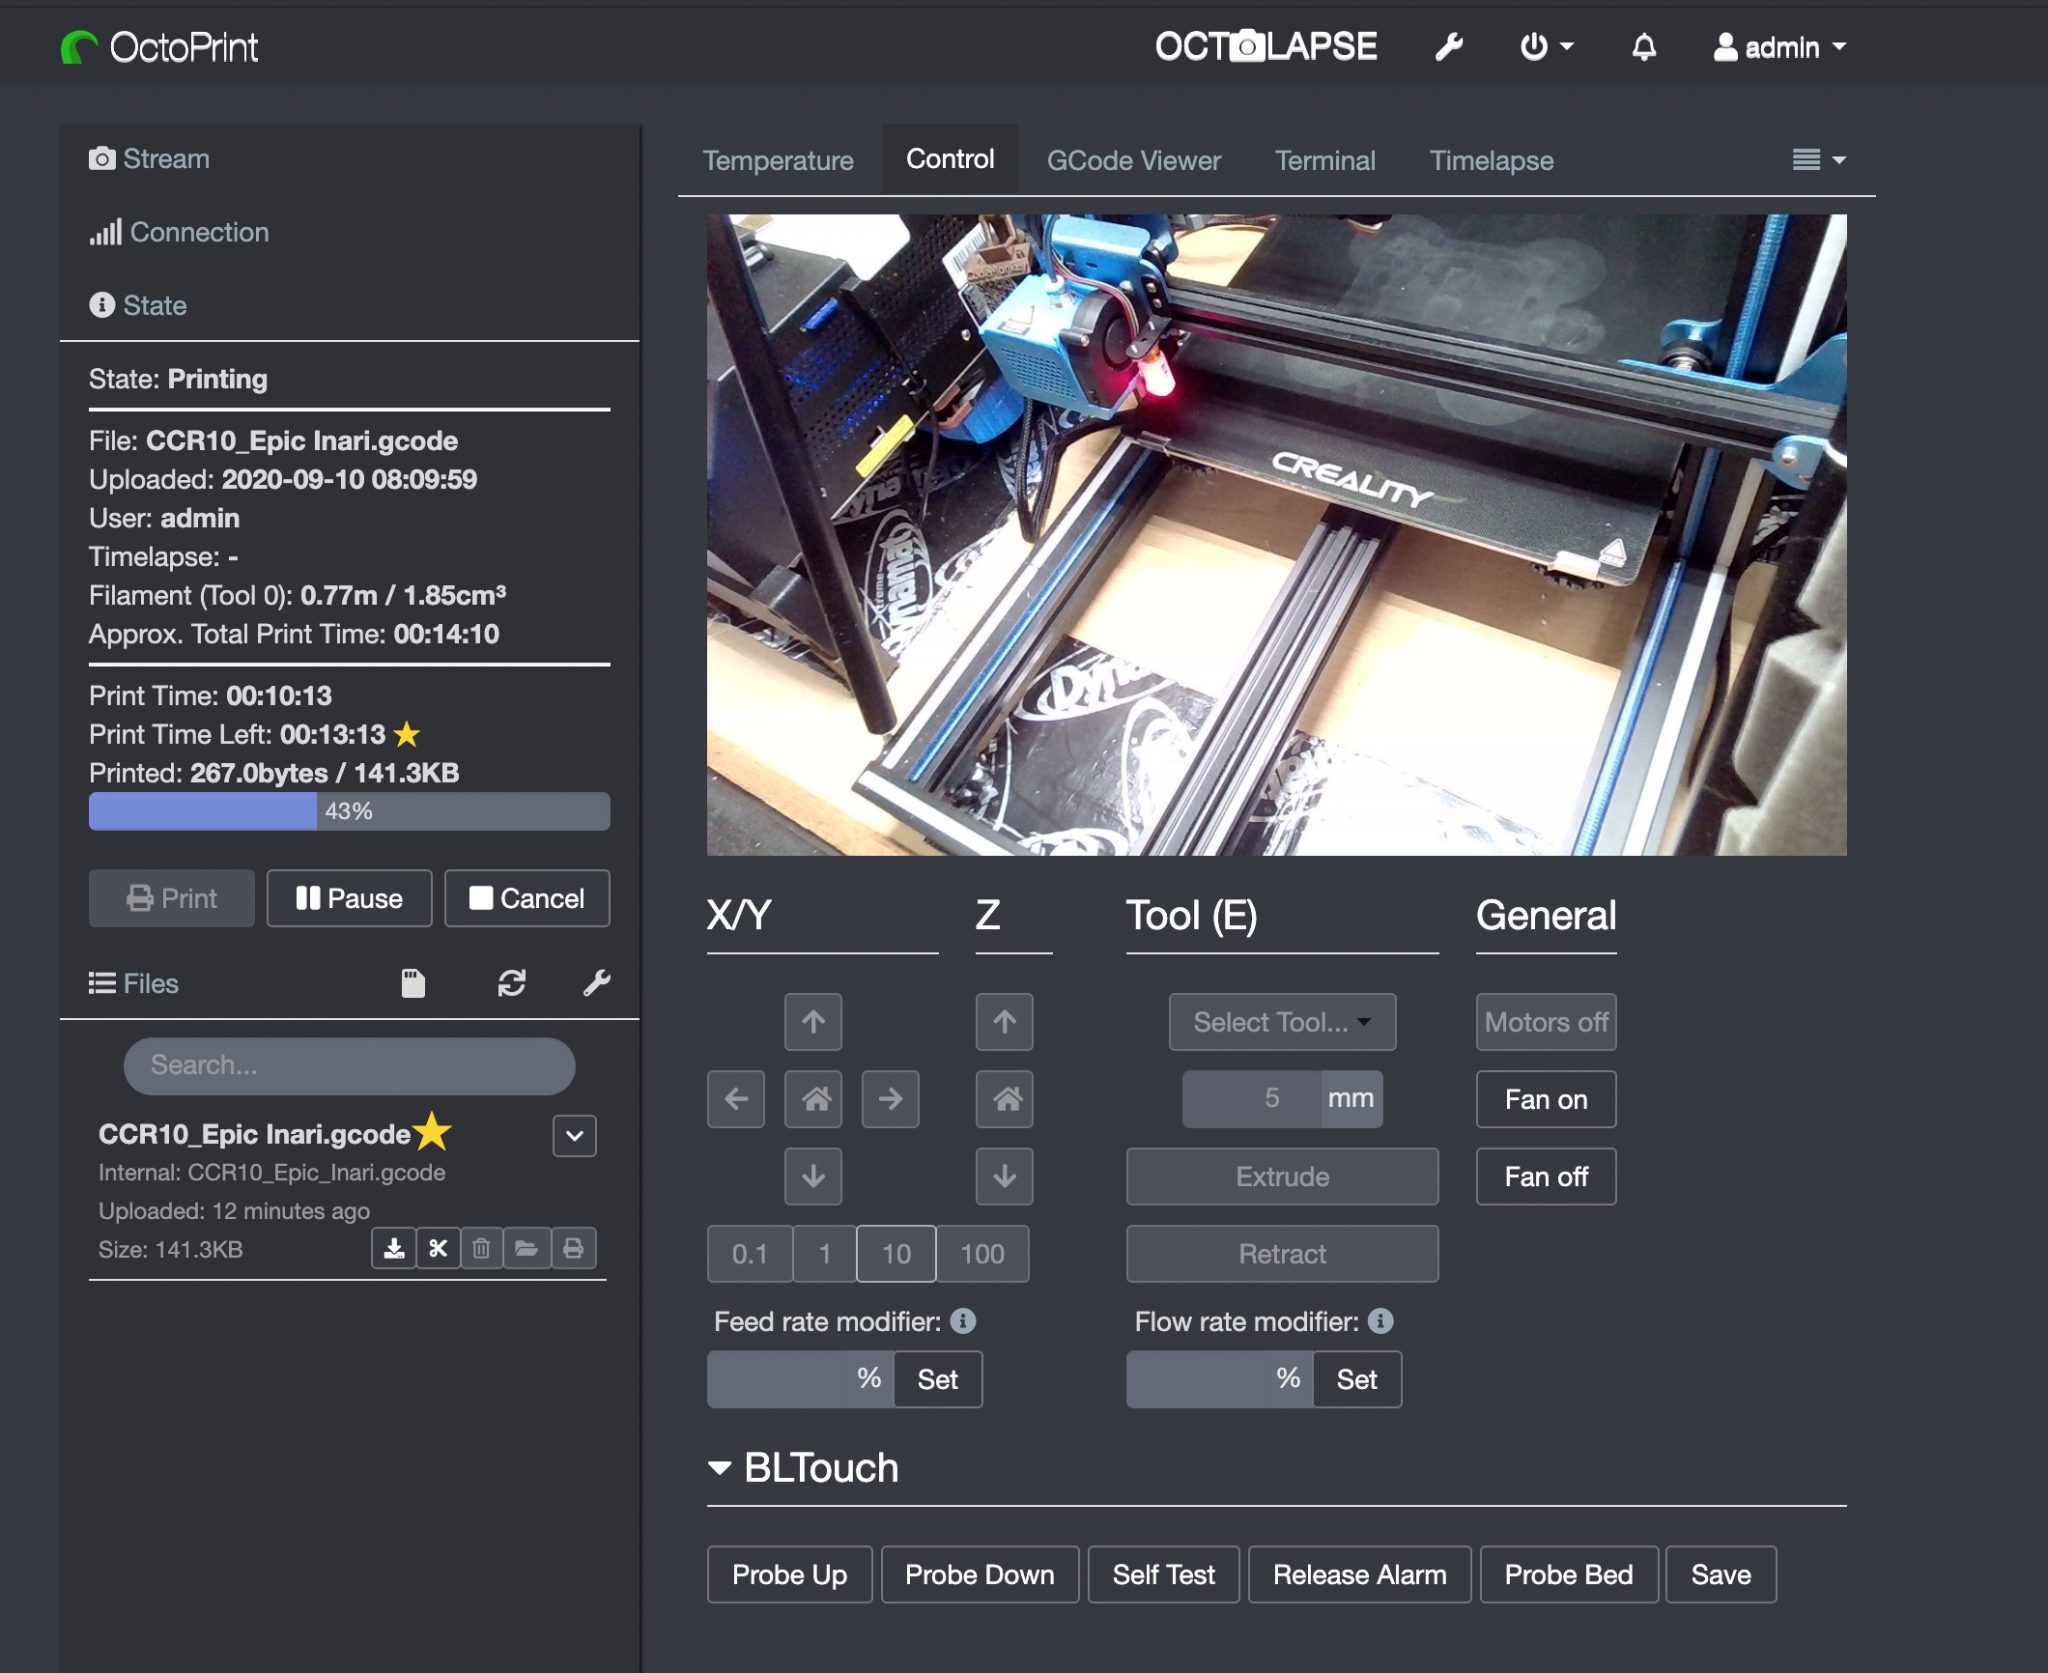Image resolution: width=2048 pixels, height=1673 pixels.
Task: Open the GCode Viewer tab
Action: click(1133, 160)
